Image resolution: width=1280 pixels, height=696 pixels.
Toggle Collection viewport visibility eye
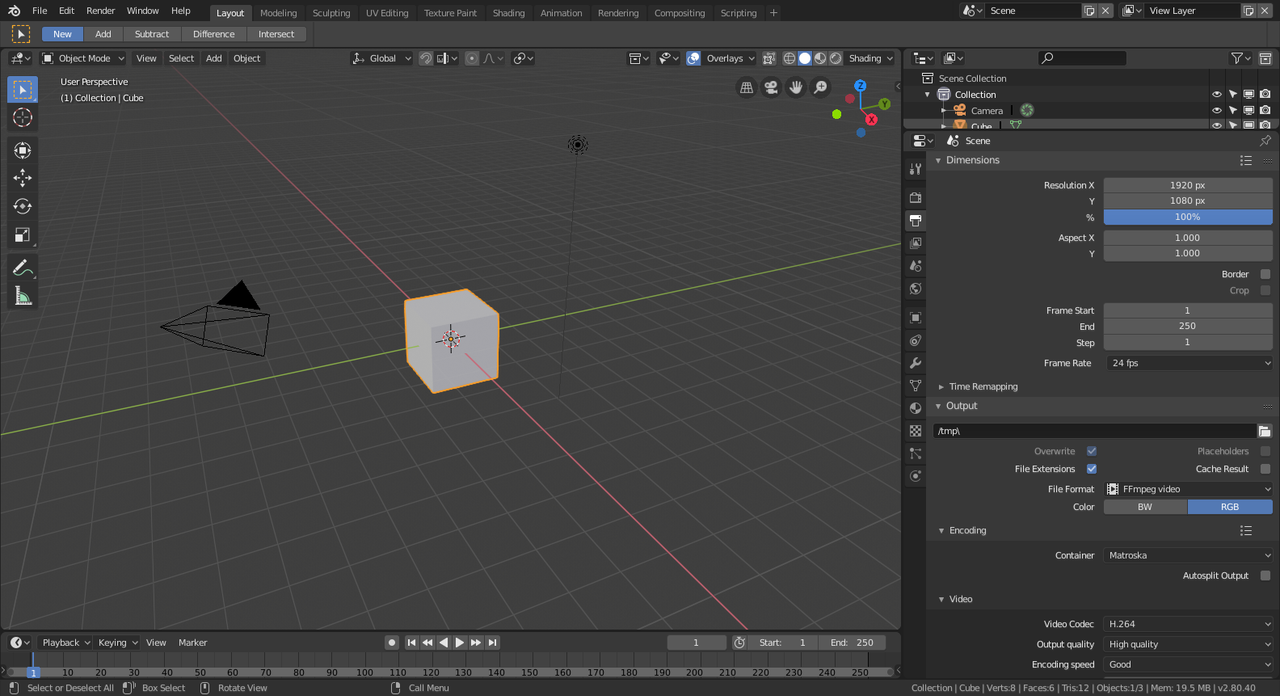click(1217, 95)
